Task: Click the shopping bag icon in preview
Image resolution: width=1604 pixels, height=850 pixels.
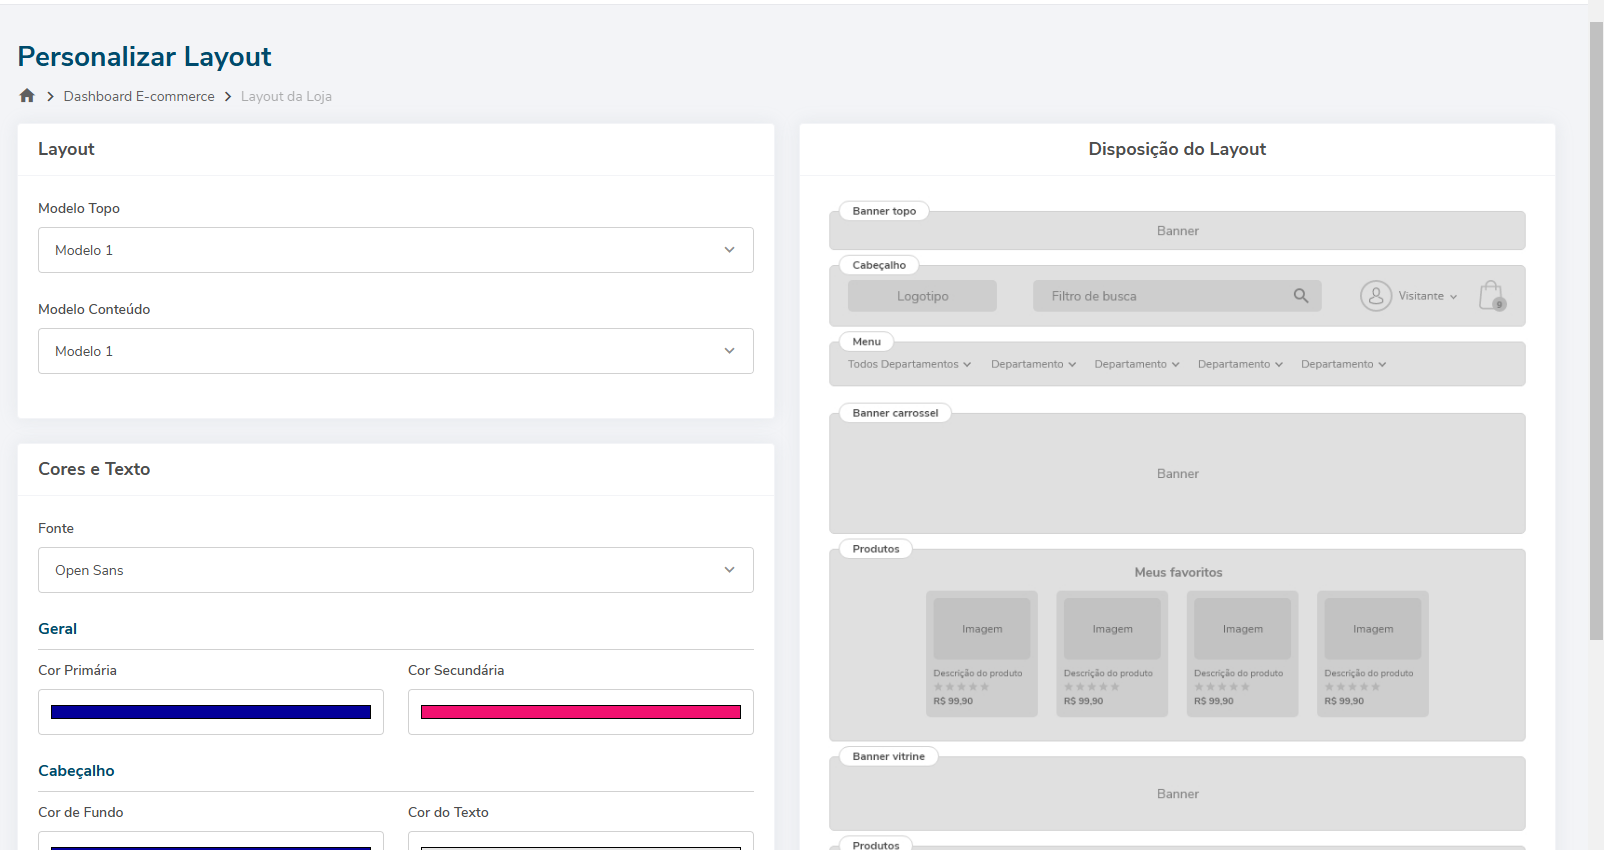Action: [1492, 296]
